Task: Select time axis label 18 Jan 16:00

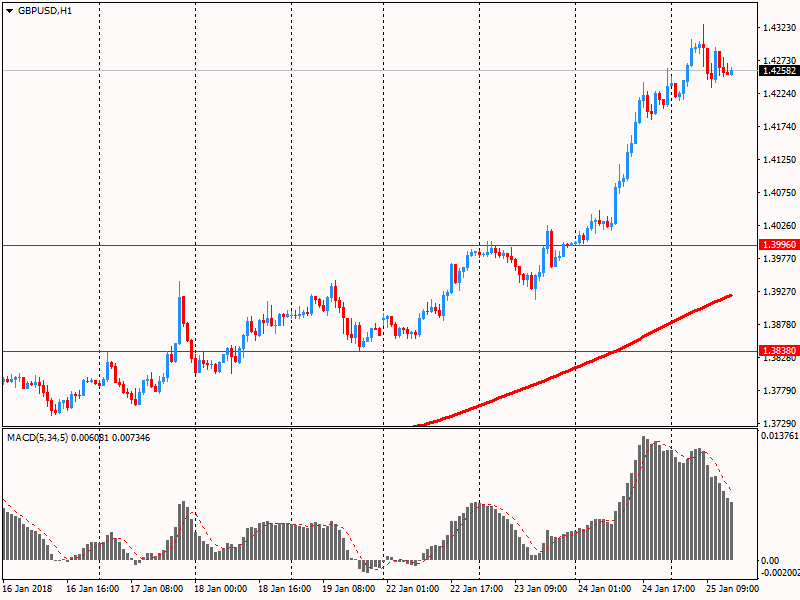Action: tap(284, 589)
